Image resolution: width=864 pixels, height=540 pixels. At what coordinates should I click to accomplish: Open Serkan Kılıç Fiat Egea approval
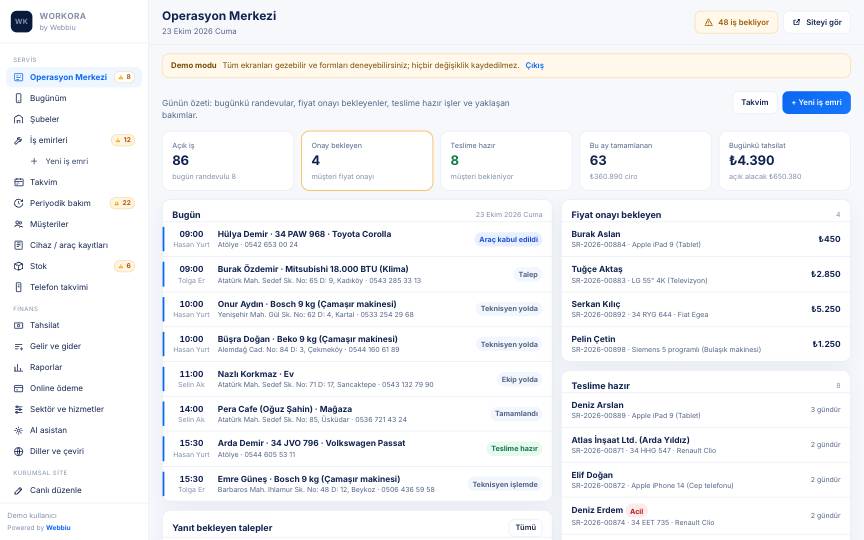tap(706, 309)
